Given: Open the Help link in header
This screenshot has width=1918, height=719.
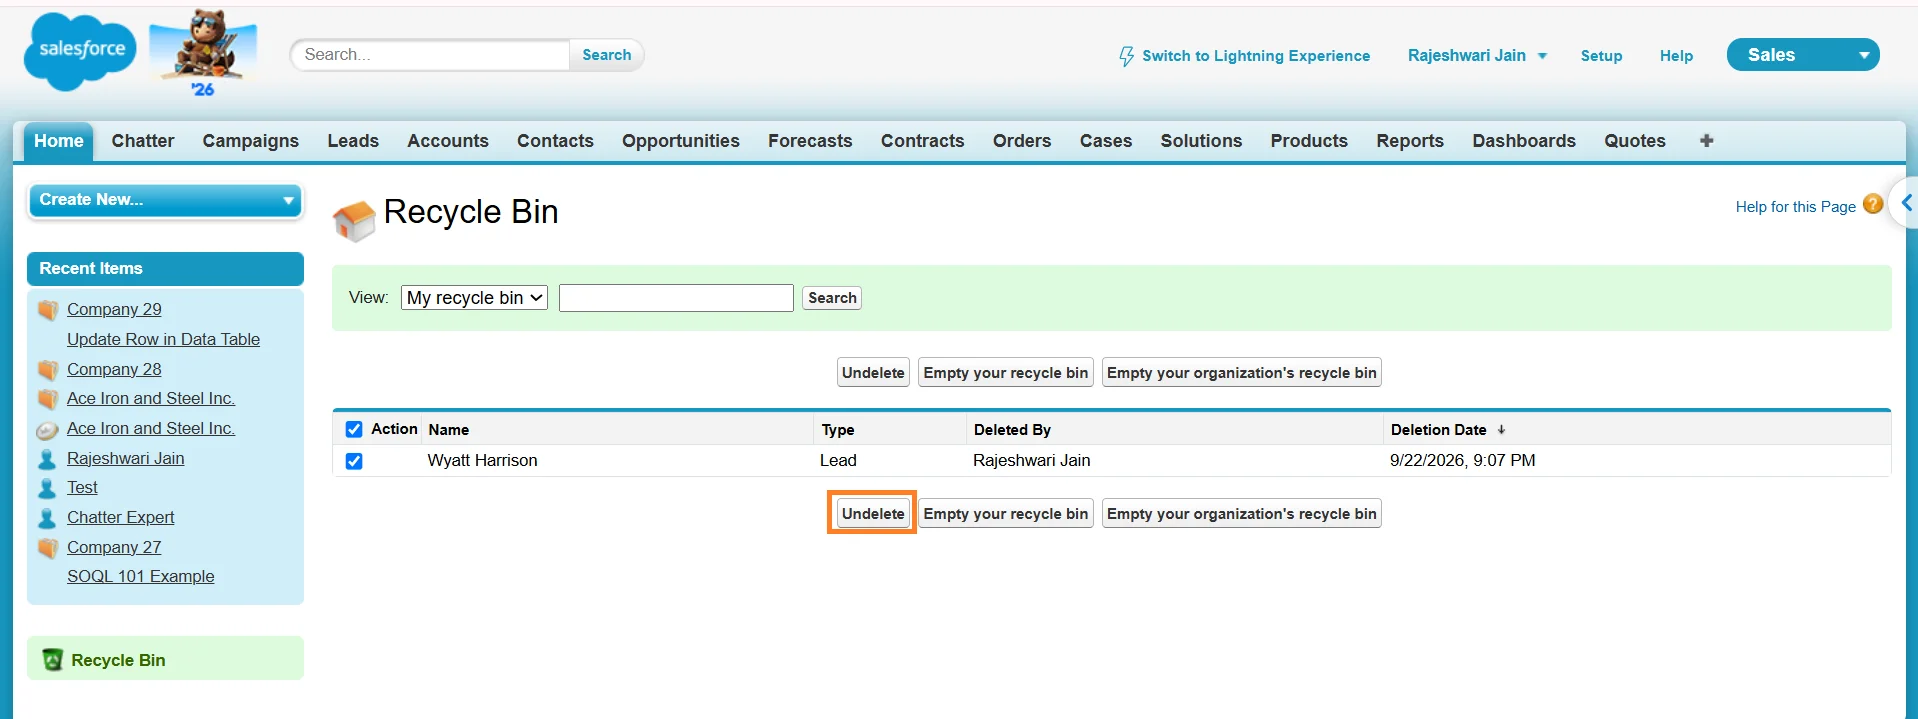Looking at the screenshot, I should click(x=1676, y=56).
